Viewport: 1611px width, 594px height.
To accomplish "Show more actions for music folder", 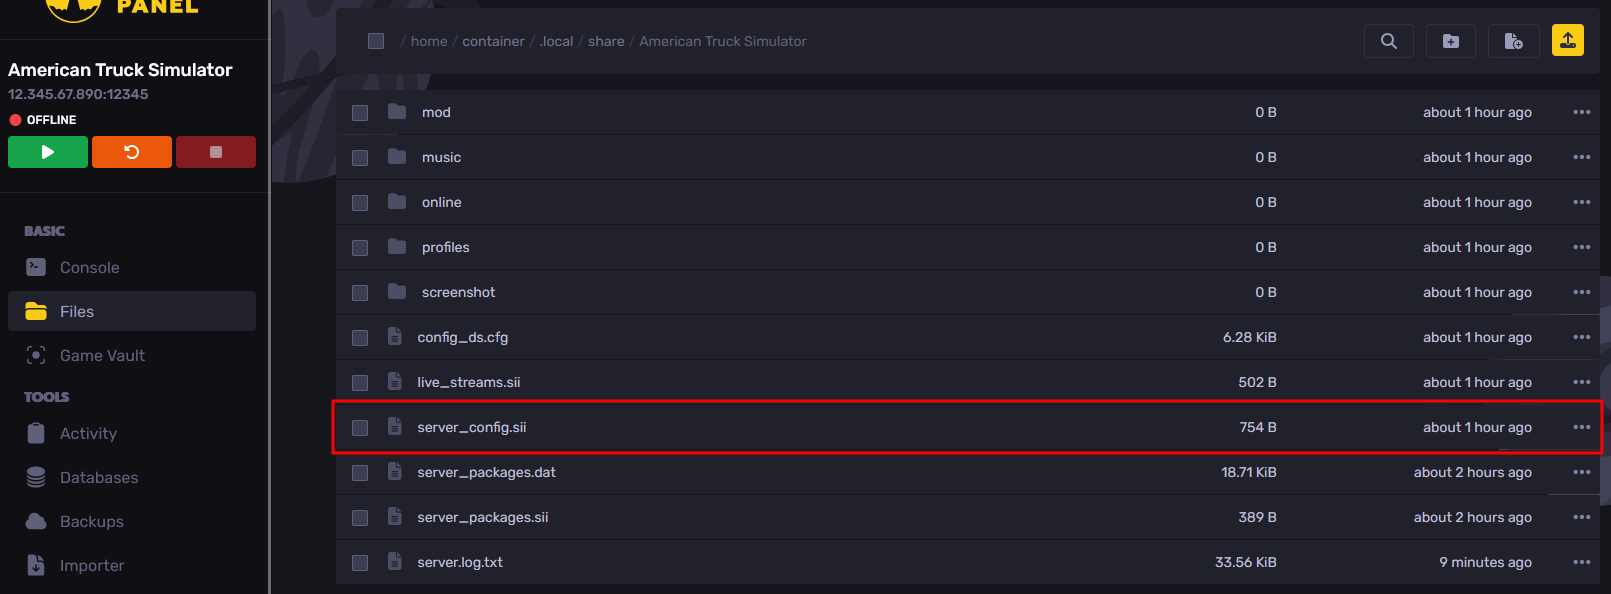I will (1581, 157).
